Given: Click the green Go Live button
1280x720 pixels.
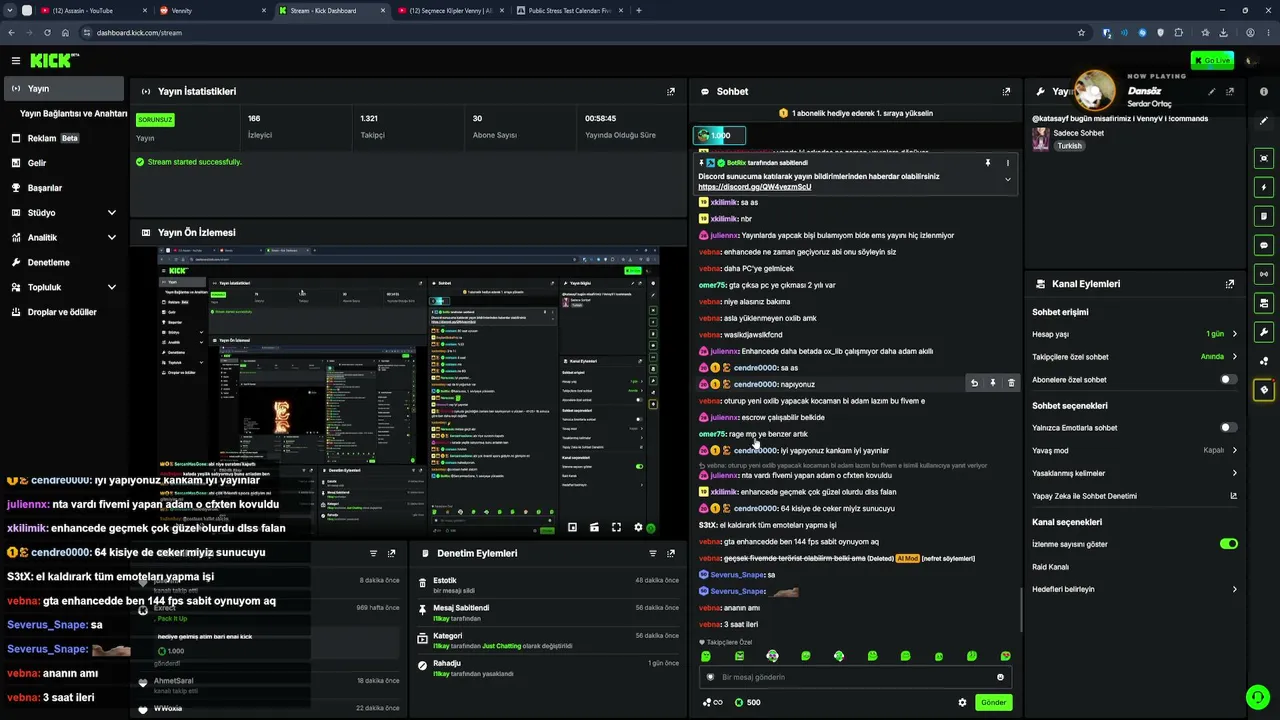Looking at the screenshot, I should (1212, 61).
